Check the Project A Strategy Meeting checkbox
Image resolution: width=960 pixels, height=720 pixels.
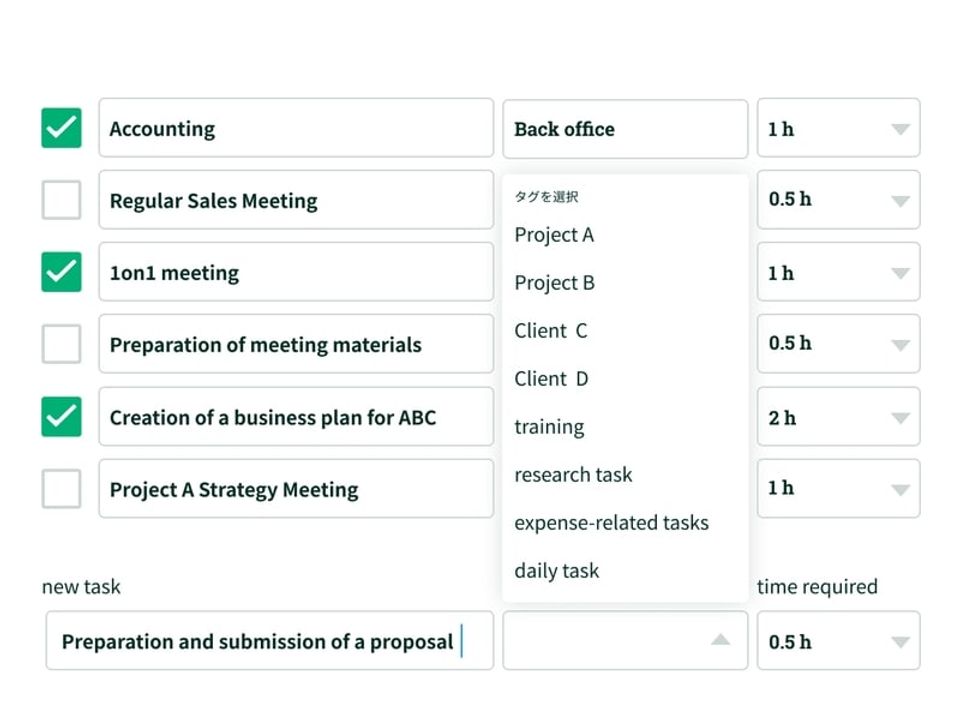61,489
